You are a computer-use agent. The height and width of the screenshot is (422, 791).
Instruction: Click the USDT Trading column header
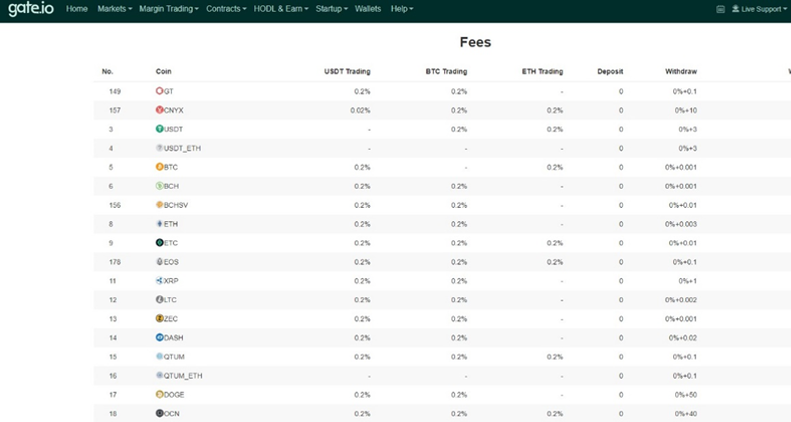tap(347, 72)
